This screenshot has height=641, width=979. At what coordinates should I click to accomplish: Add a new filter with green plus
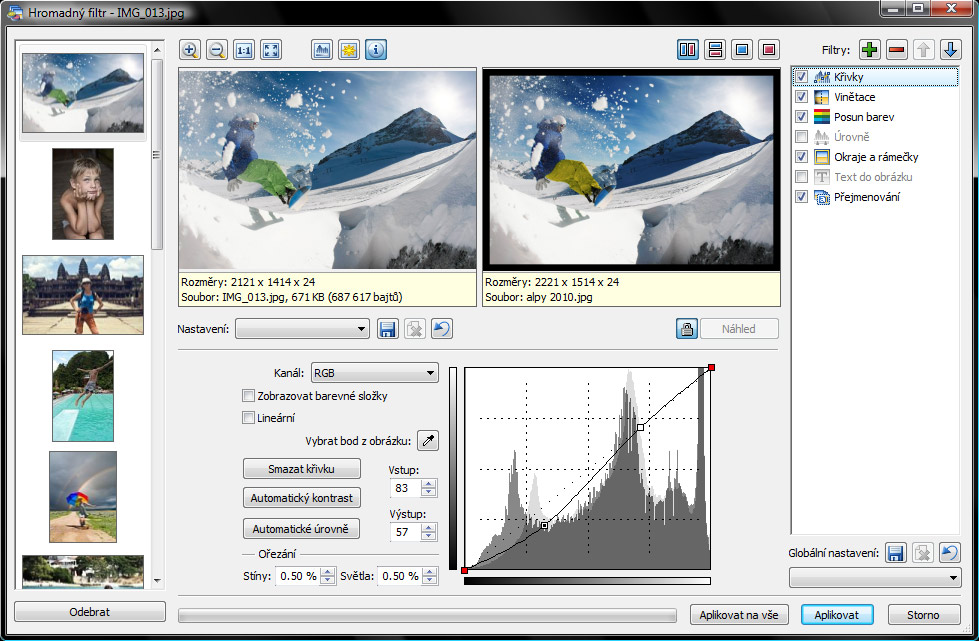[869, 50]
